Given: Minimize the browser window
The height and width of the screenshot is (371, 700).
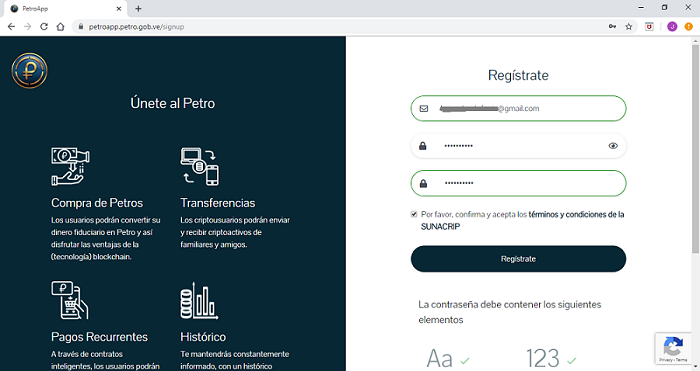Looking at the screenshot, I should (641, 8).
